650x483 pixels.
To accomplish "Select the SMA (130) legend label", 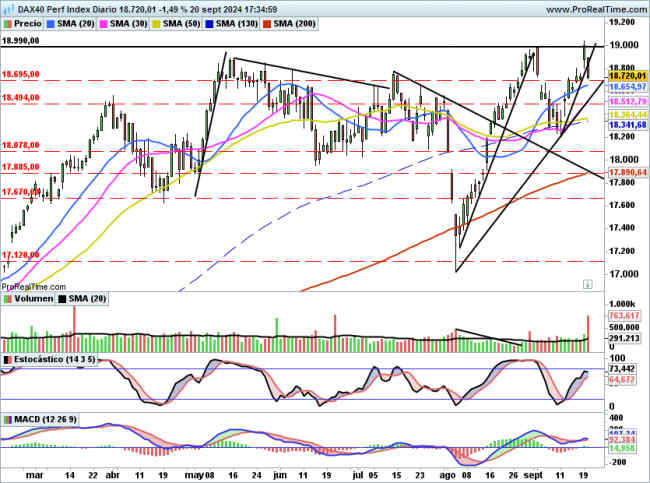I will click(x=237, y=24).
